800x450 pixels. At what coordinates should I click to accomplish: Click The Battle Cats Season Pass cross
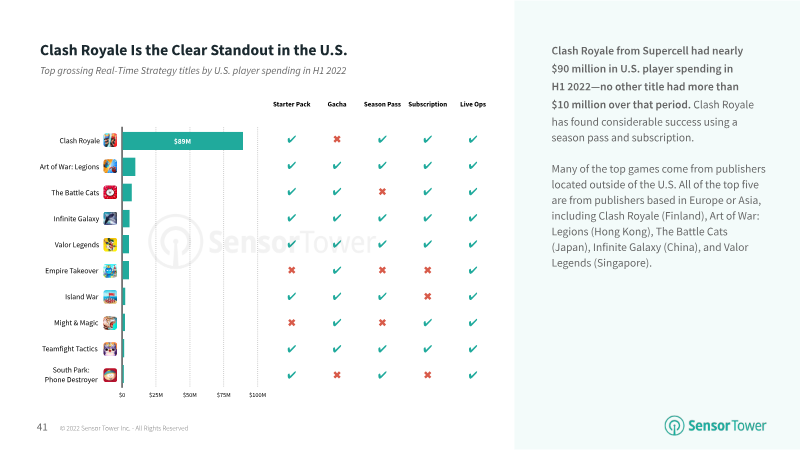pos(382,192)
